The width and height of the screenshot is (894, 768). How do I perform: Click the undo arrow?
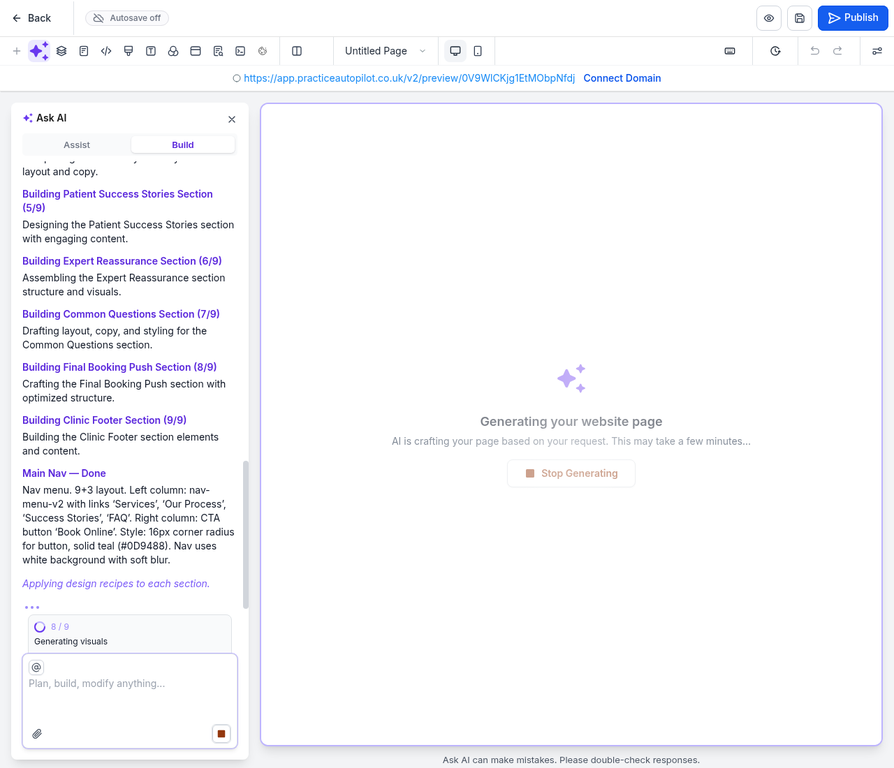pos(815,51)
